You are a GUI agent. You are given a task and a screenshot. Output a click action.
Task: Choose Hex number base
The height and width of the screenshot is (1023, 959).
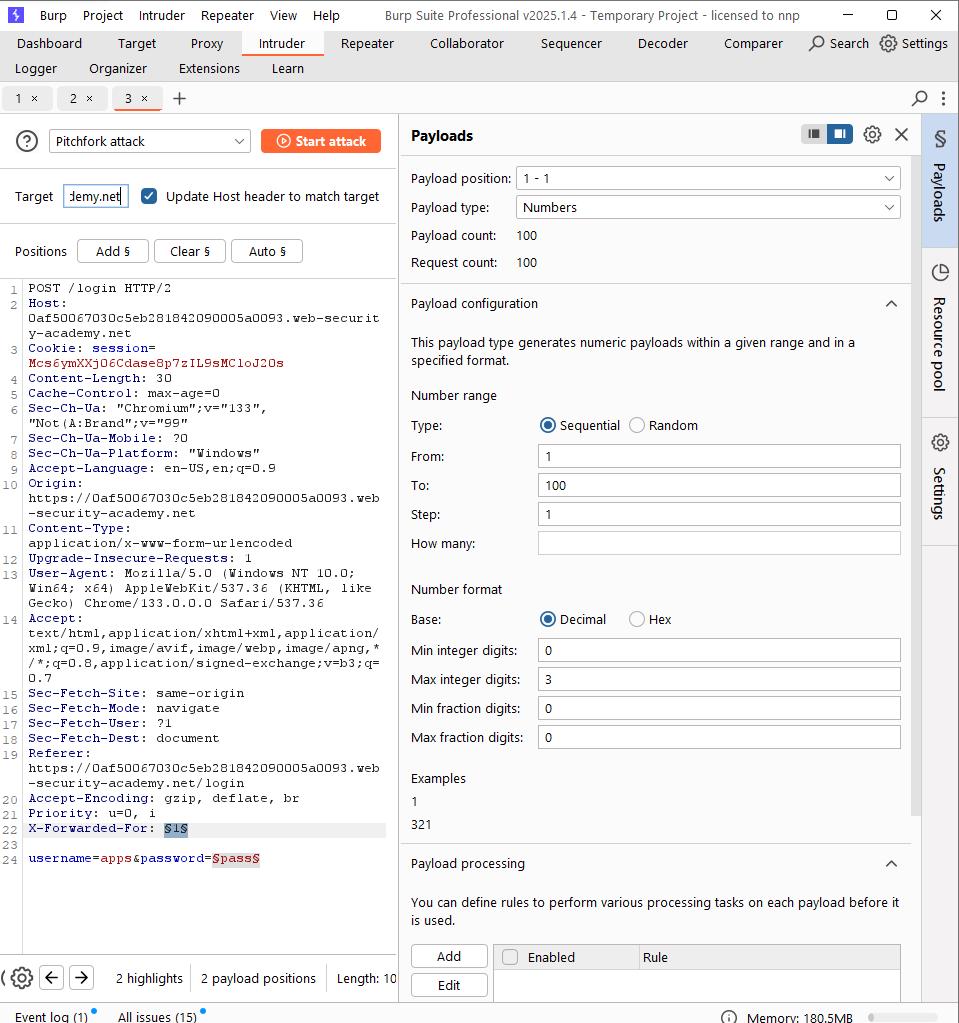pyautogui.click(x=637, y=619)
